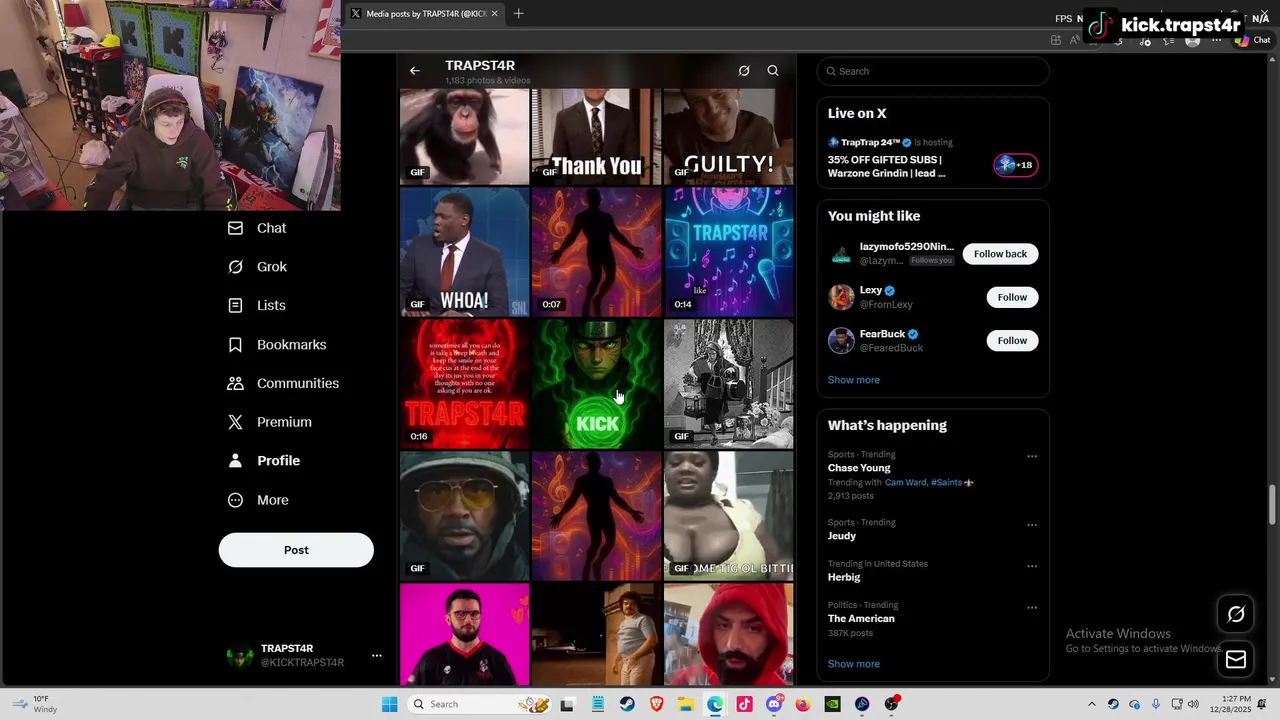
Task: Click the TRAPST4R account avatar at bottom
Action: (240, 656)
